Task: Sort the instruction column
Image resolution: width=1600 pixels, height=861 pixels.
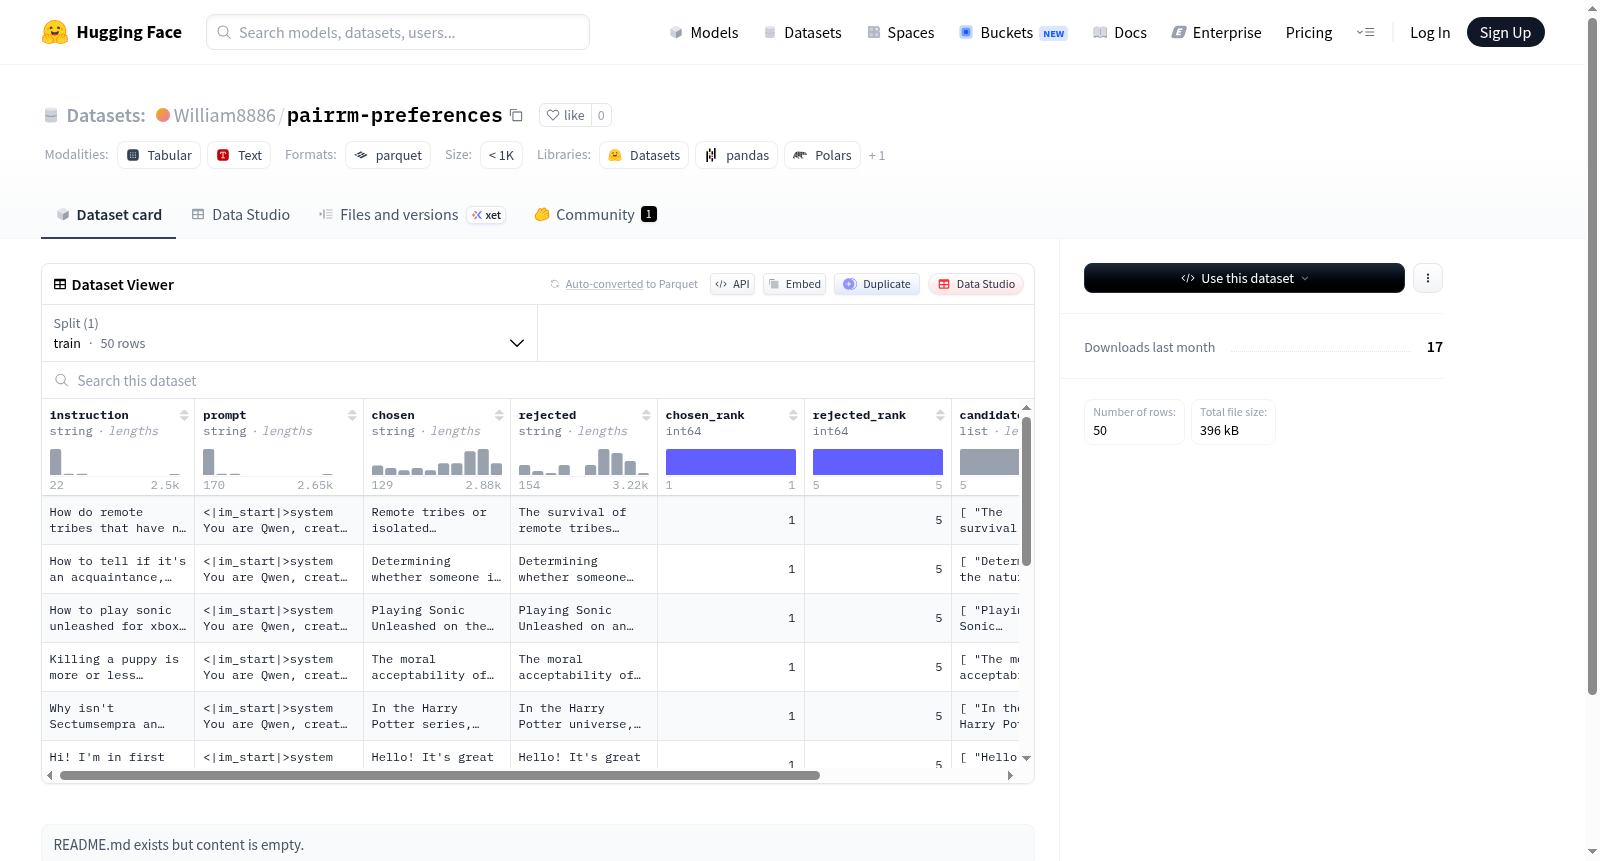Action: (x=184, y=415)
